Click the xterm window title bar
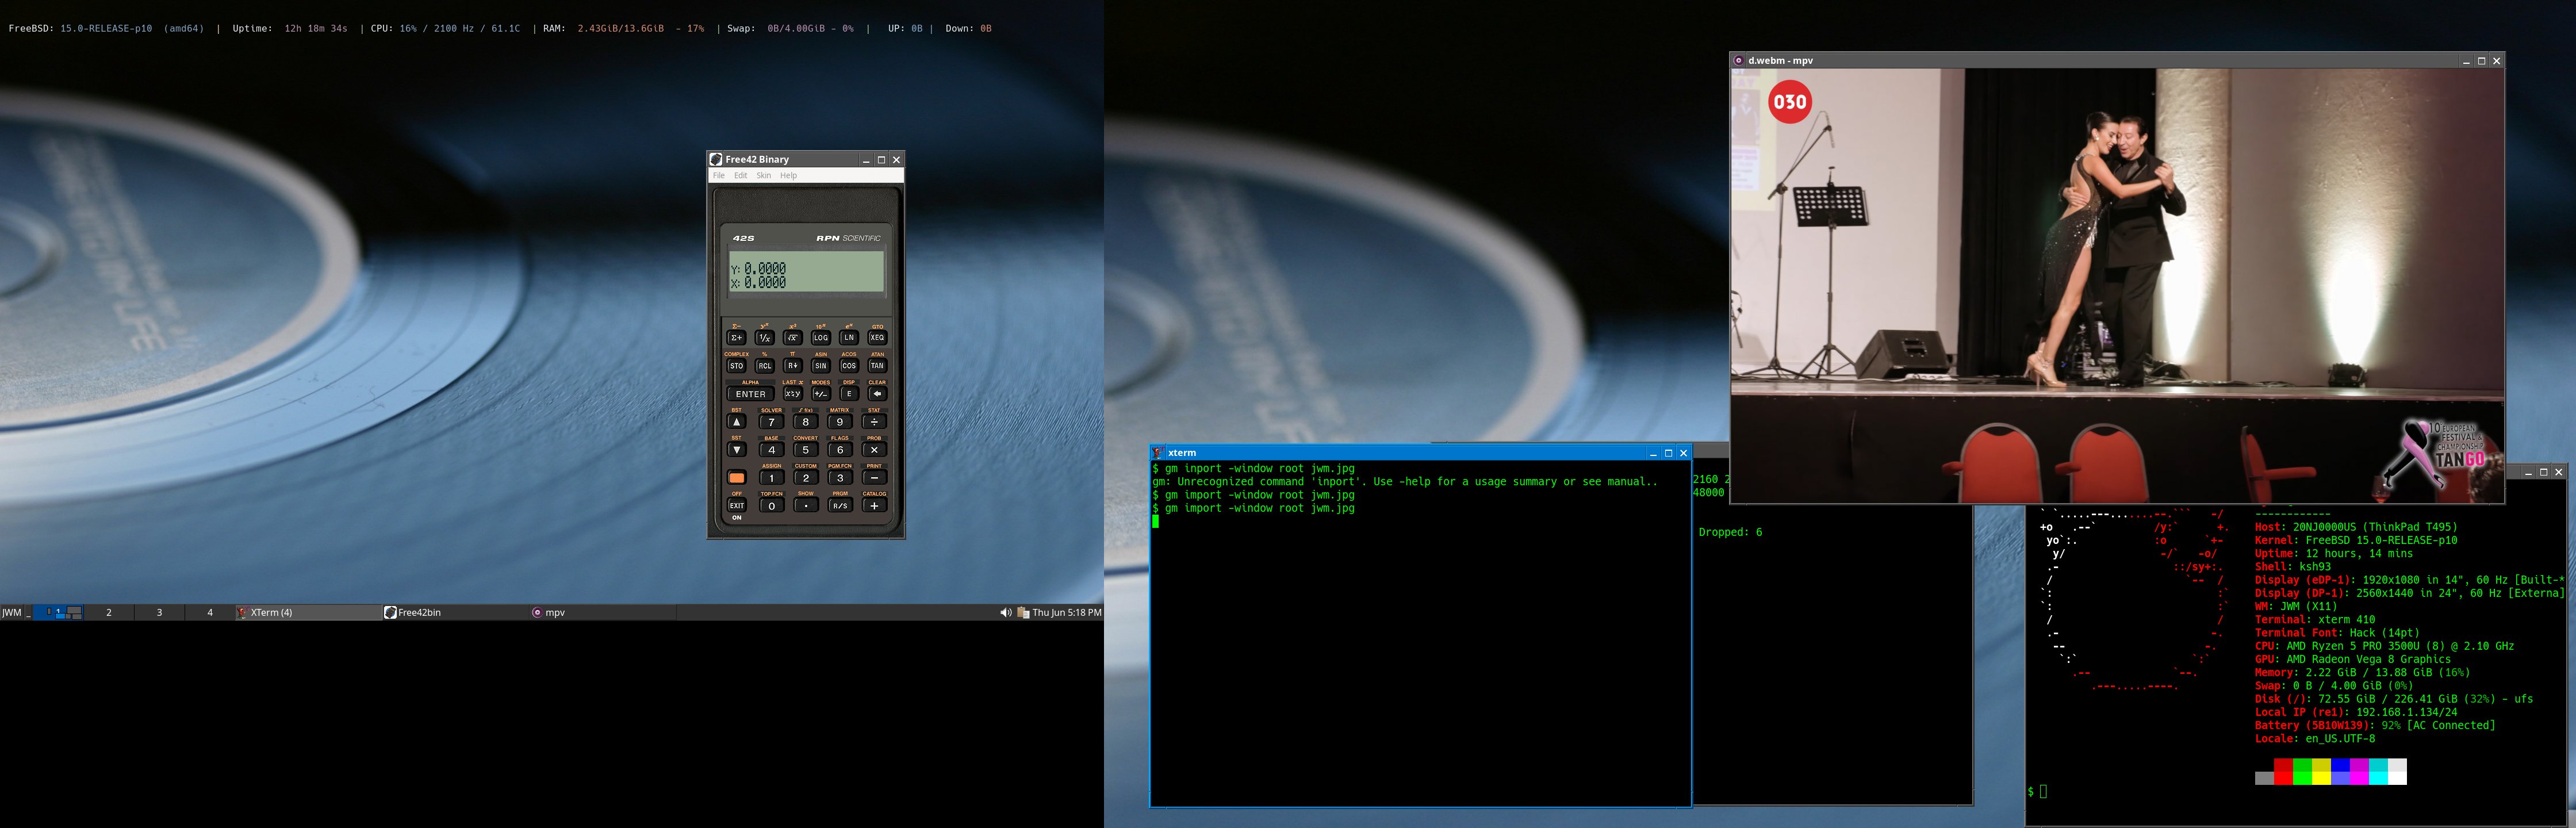This screenshot has height=828, width=2576. point(1420,453)
